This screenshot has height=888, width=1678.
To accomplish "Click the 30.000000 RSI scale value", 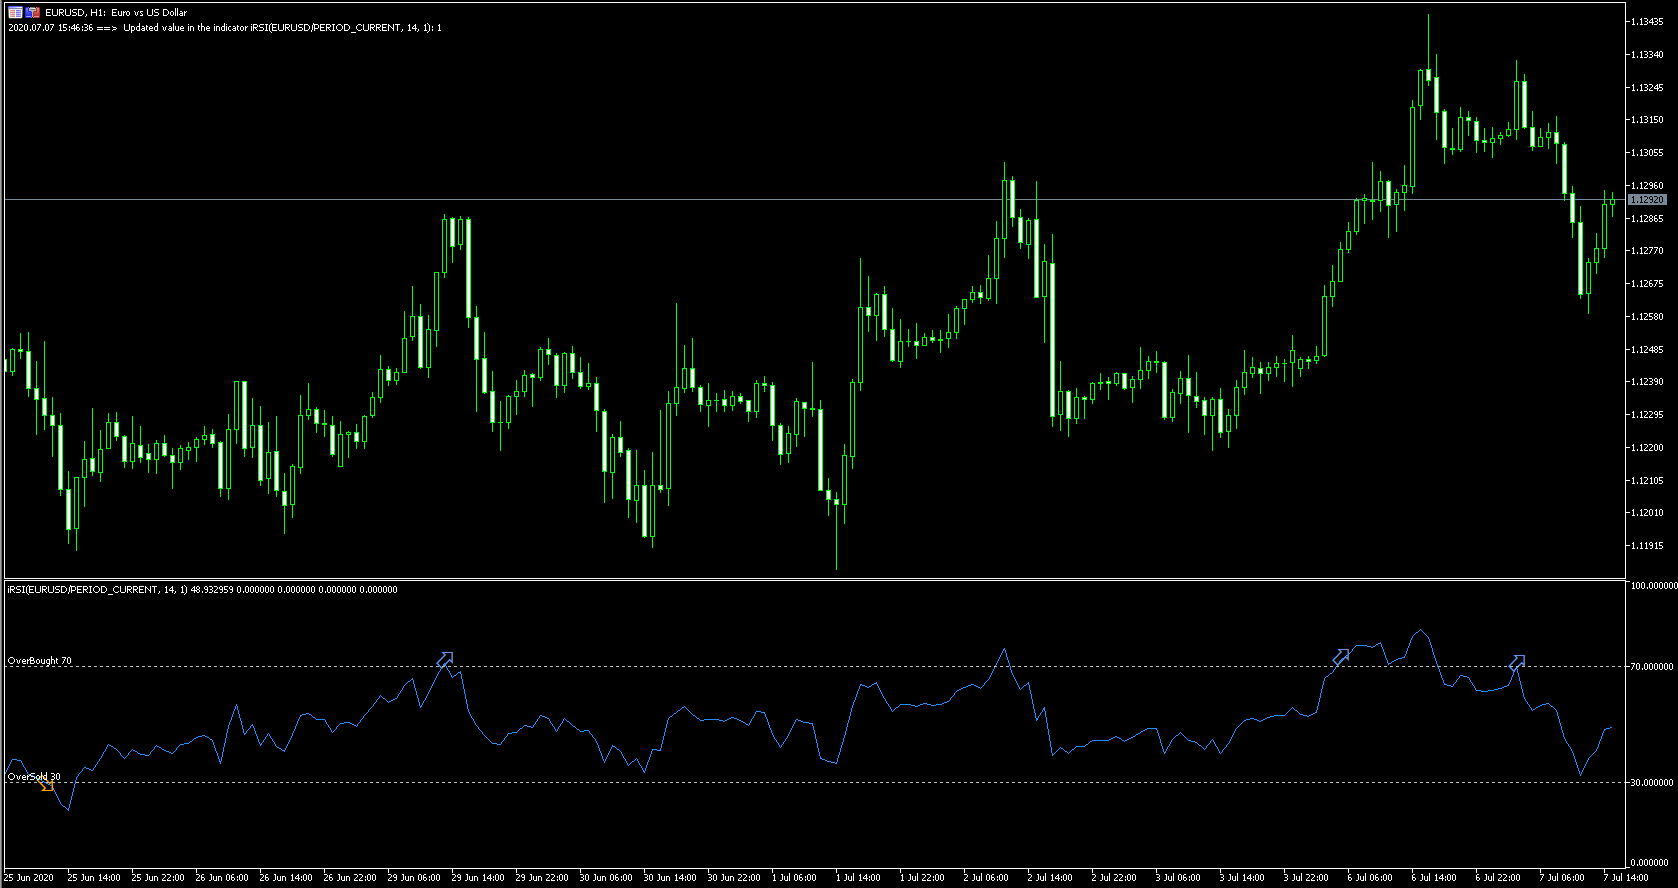I will click(1652, 783).
